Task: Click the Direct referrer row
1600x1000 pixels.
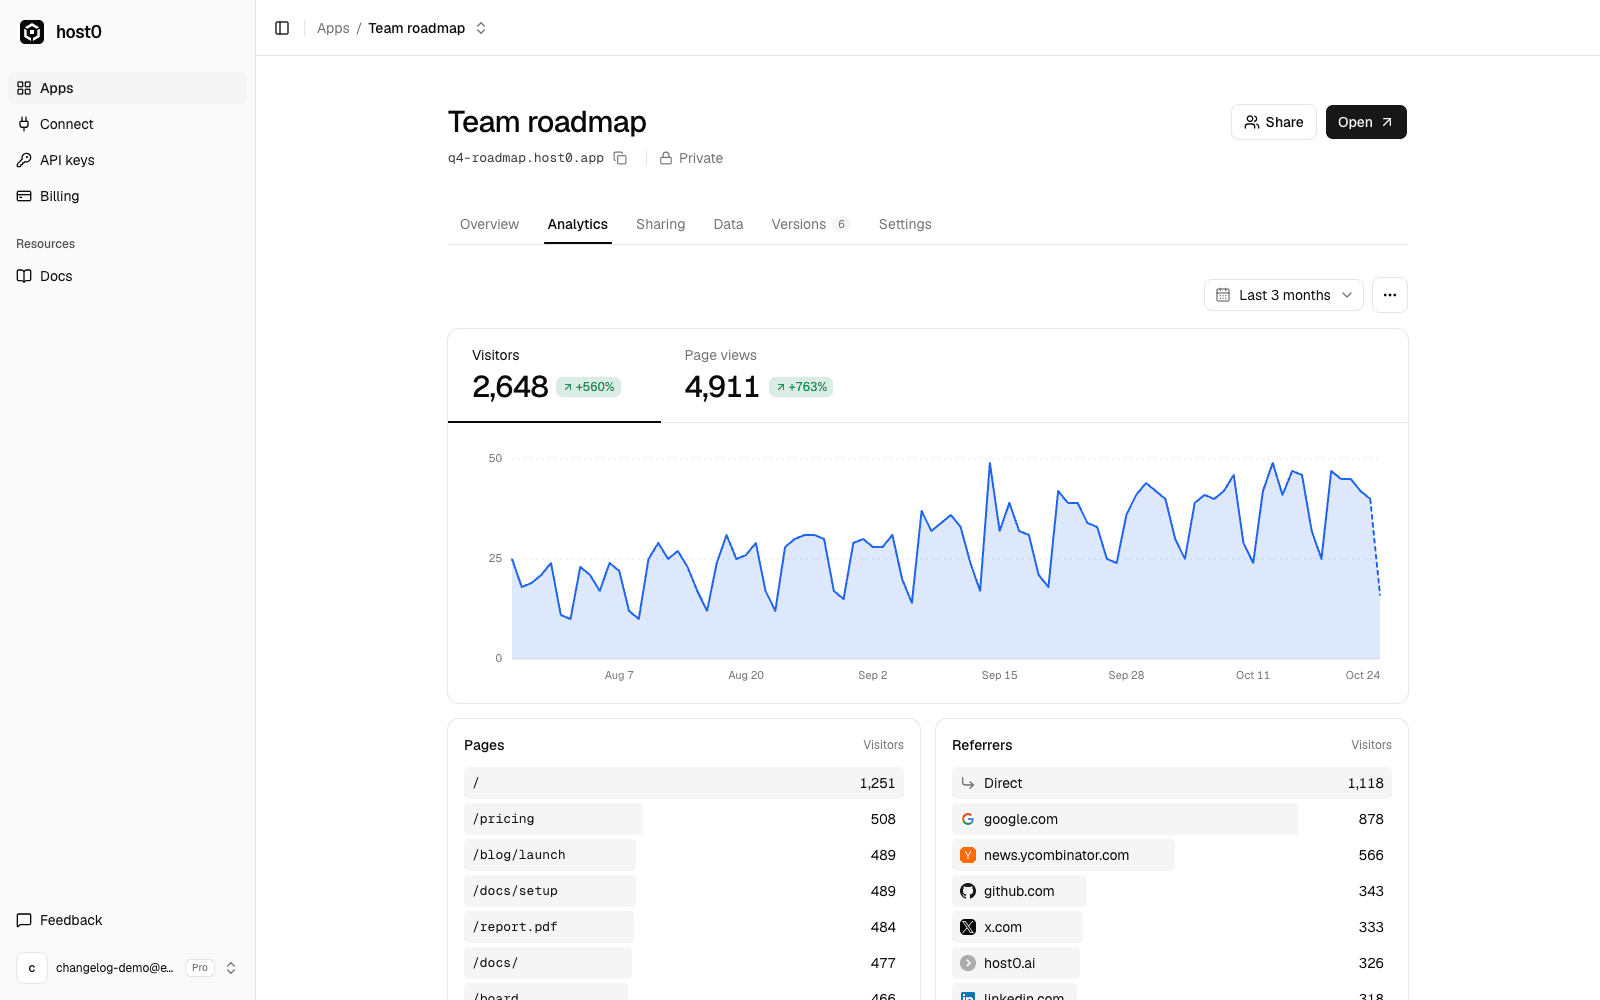Action: pos(1172,783)
